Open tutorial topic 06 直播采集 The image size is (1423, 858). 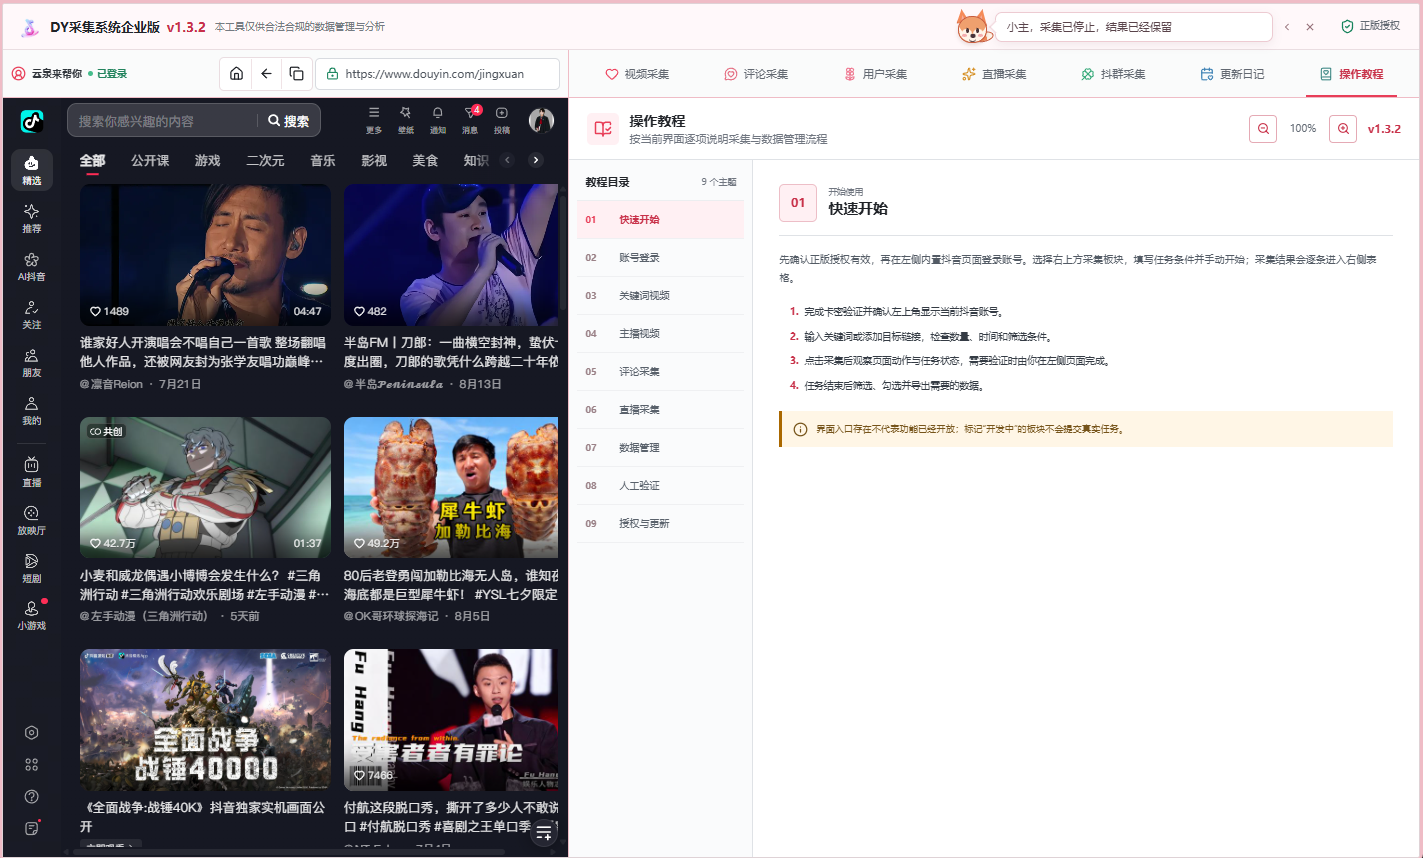point(660,410)
